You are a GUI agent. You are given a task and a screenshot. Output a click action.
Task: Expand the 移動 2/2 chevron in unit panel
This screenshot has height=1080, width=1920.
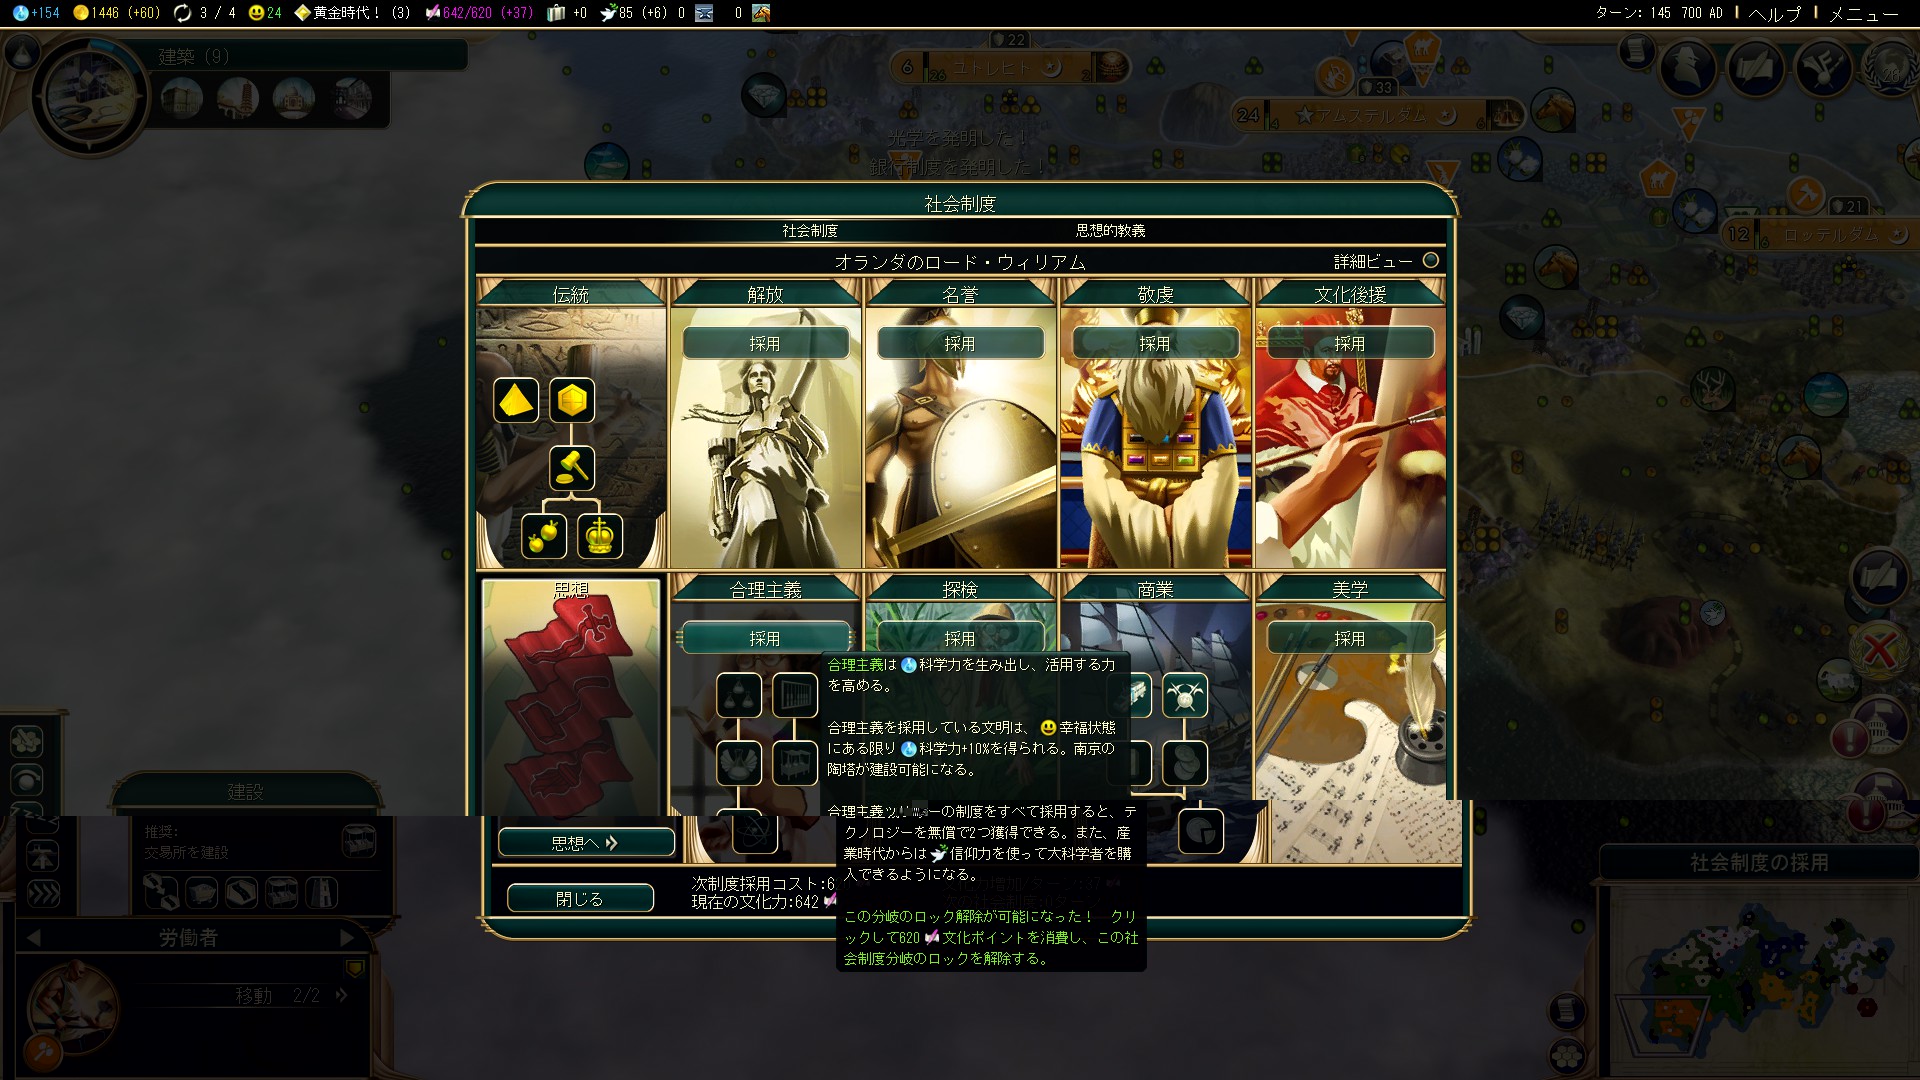(x=342, y=995)
